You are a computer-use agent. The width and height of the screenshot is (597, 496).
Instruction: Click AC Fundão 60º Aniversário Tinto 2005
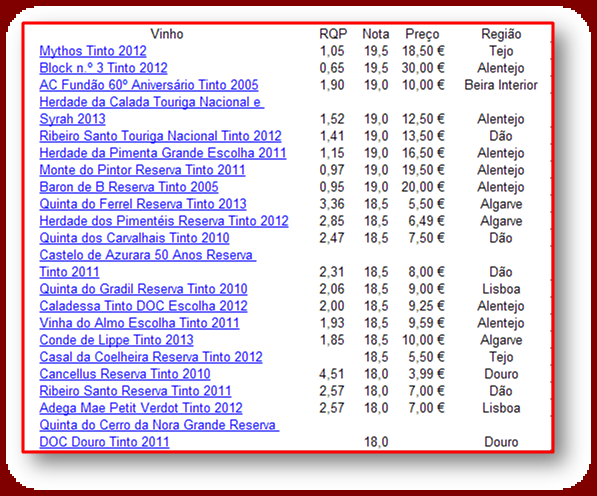149,85
